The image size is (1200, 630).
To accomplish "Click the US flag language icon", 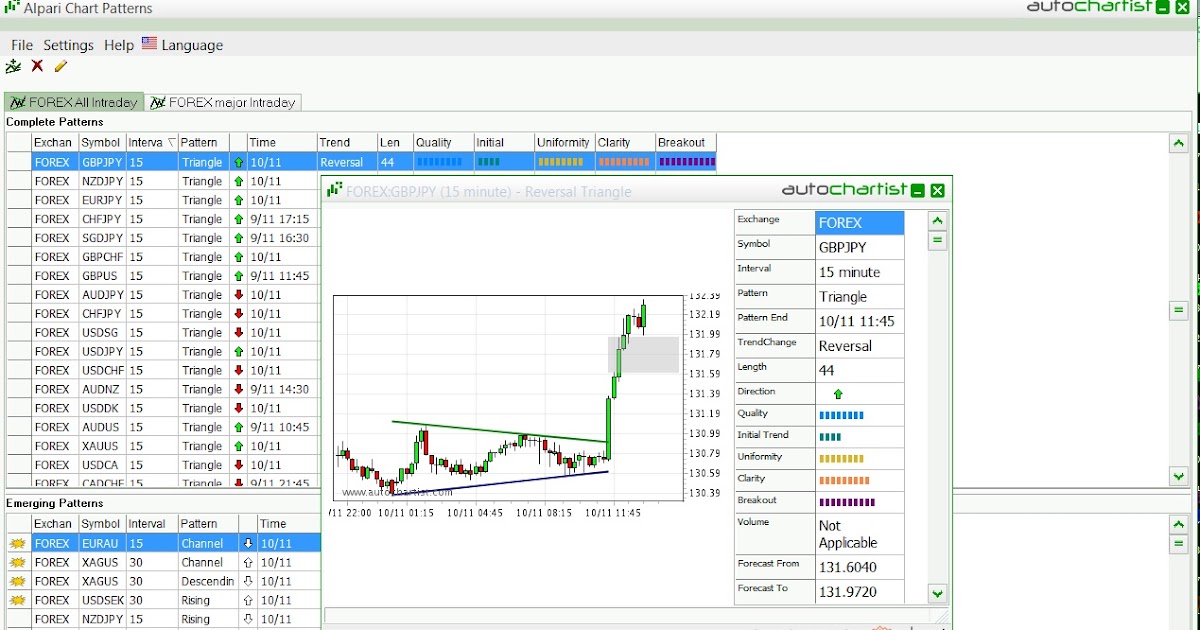I will pos(149,43).
